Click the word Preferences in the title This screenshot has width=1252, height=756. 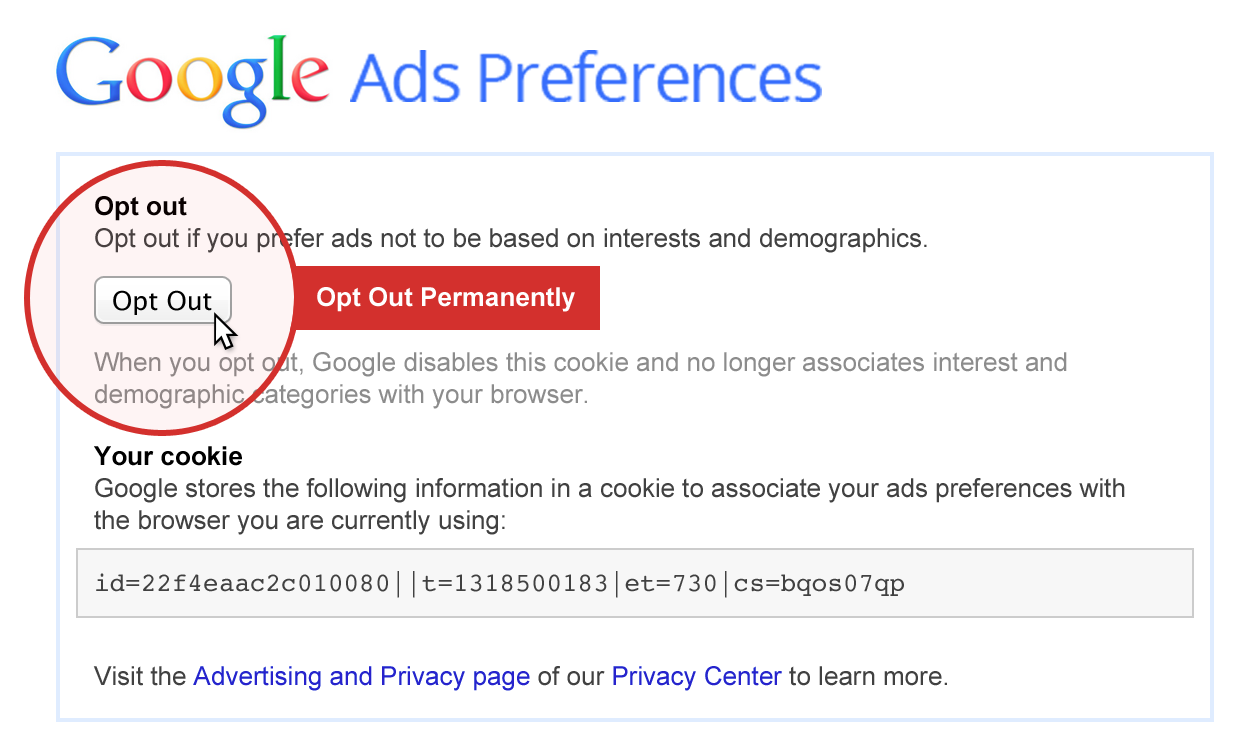click(x=648, y=80)
